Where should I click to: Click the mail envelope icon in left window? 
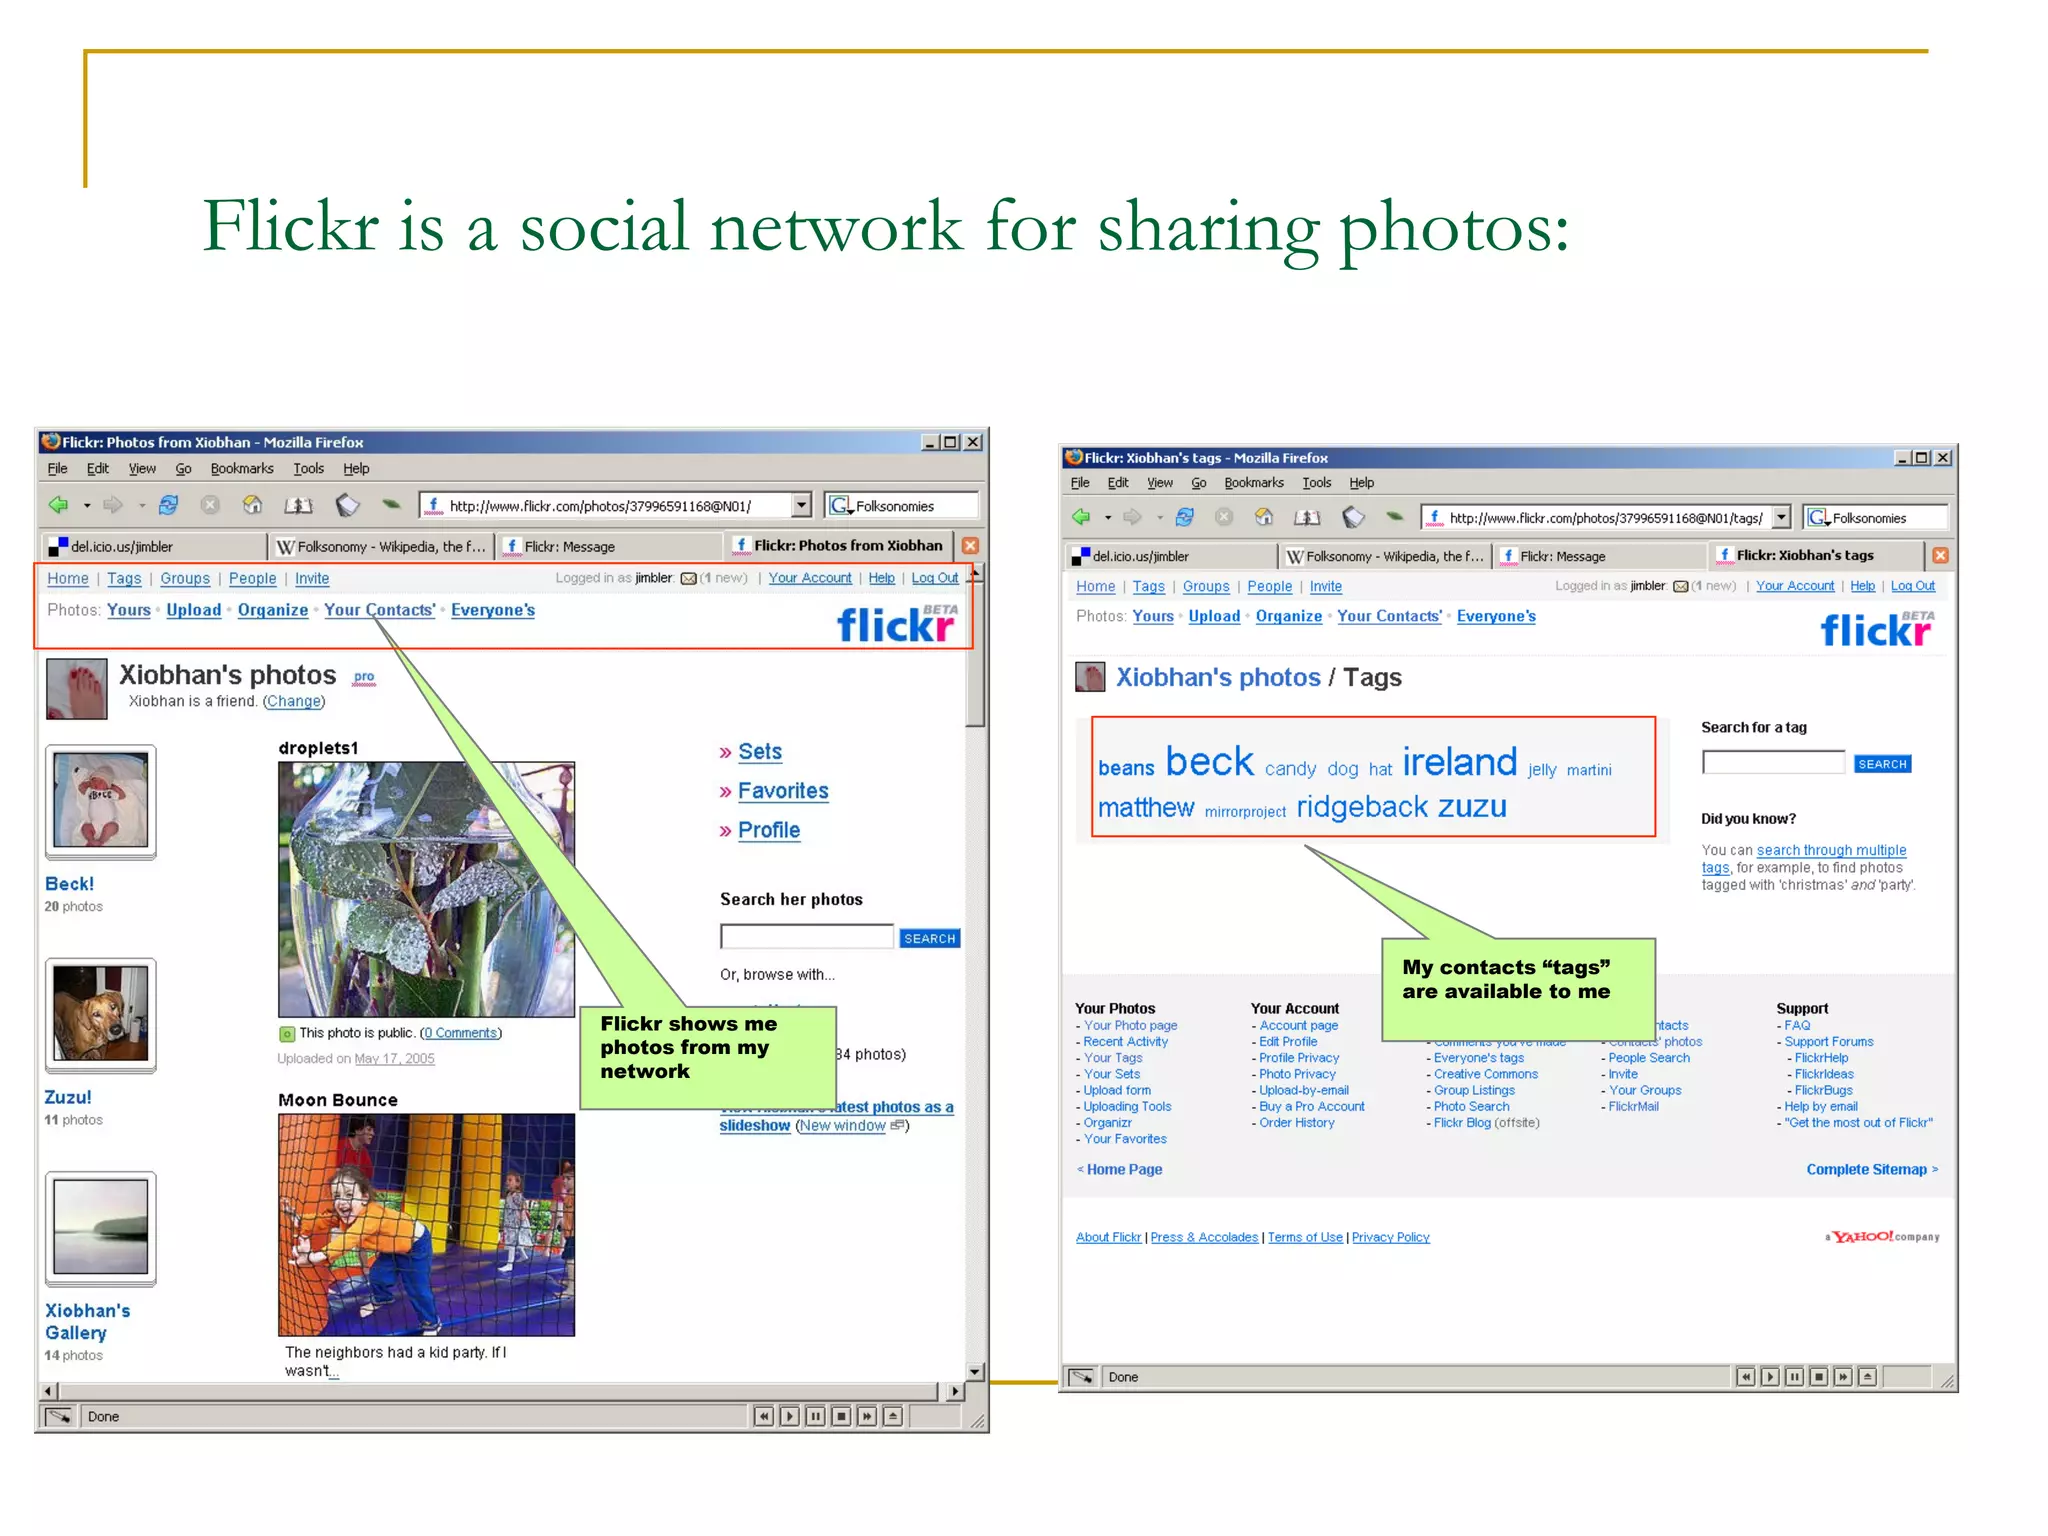click(688, 578)
